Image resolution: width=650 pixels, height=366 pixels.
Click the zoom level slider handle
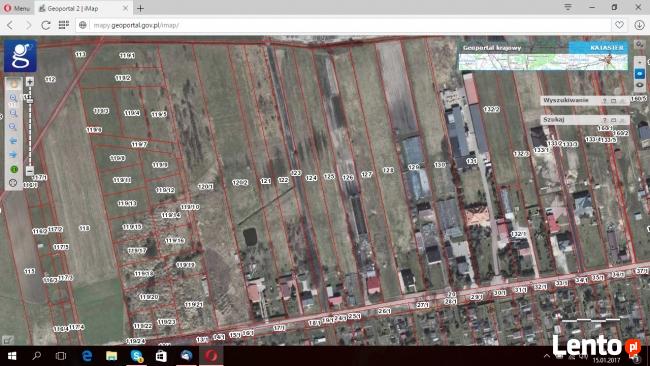pos(29,101)
